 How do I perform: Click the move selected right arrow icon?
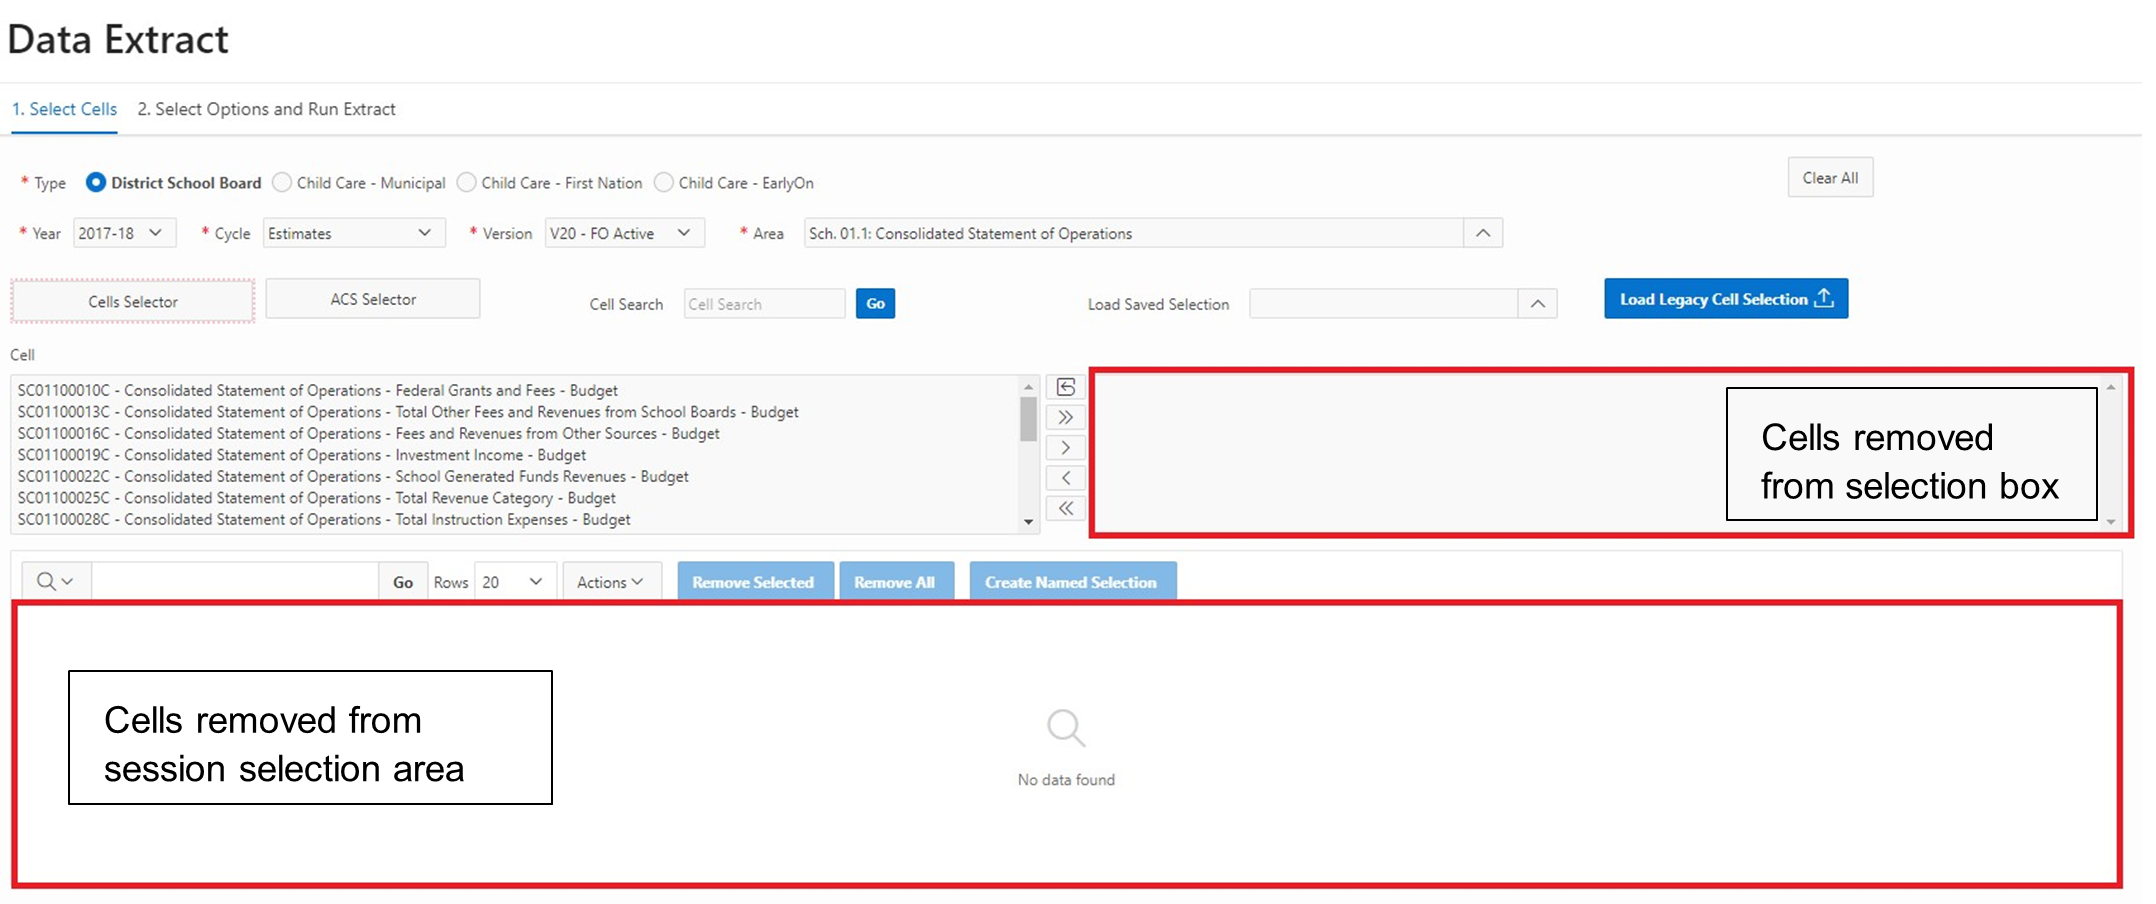click(1066, 448)
